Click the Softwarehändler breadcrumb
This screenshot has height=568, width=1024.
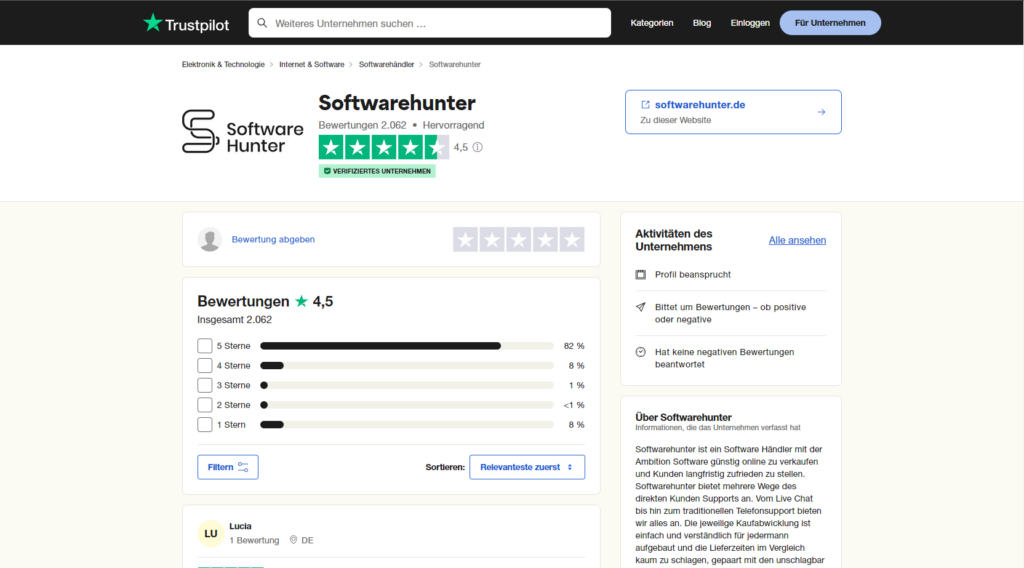[387, 65]
